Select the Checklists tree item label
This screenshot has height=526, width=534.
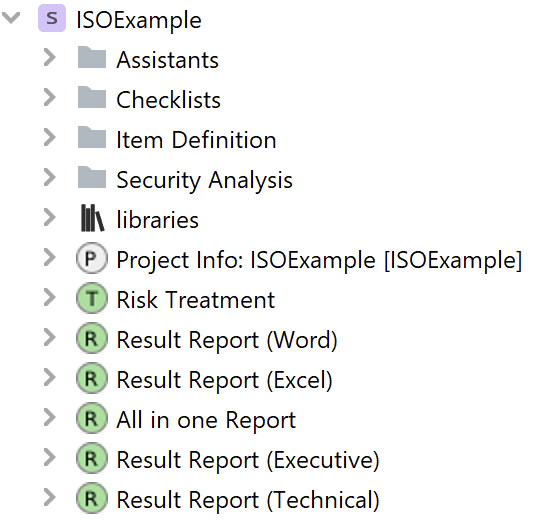tap(169, 100)
